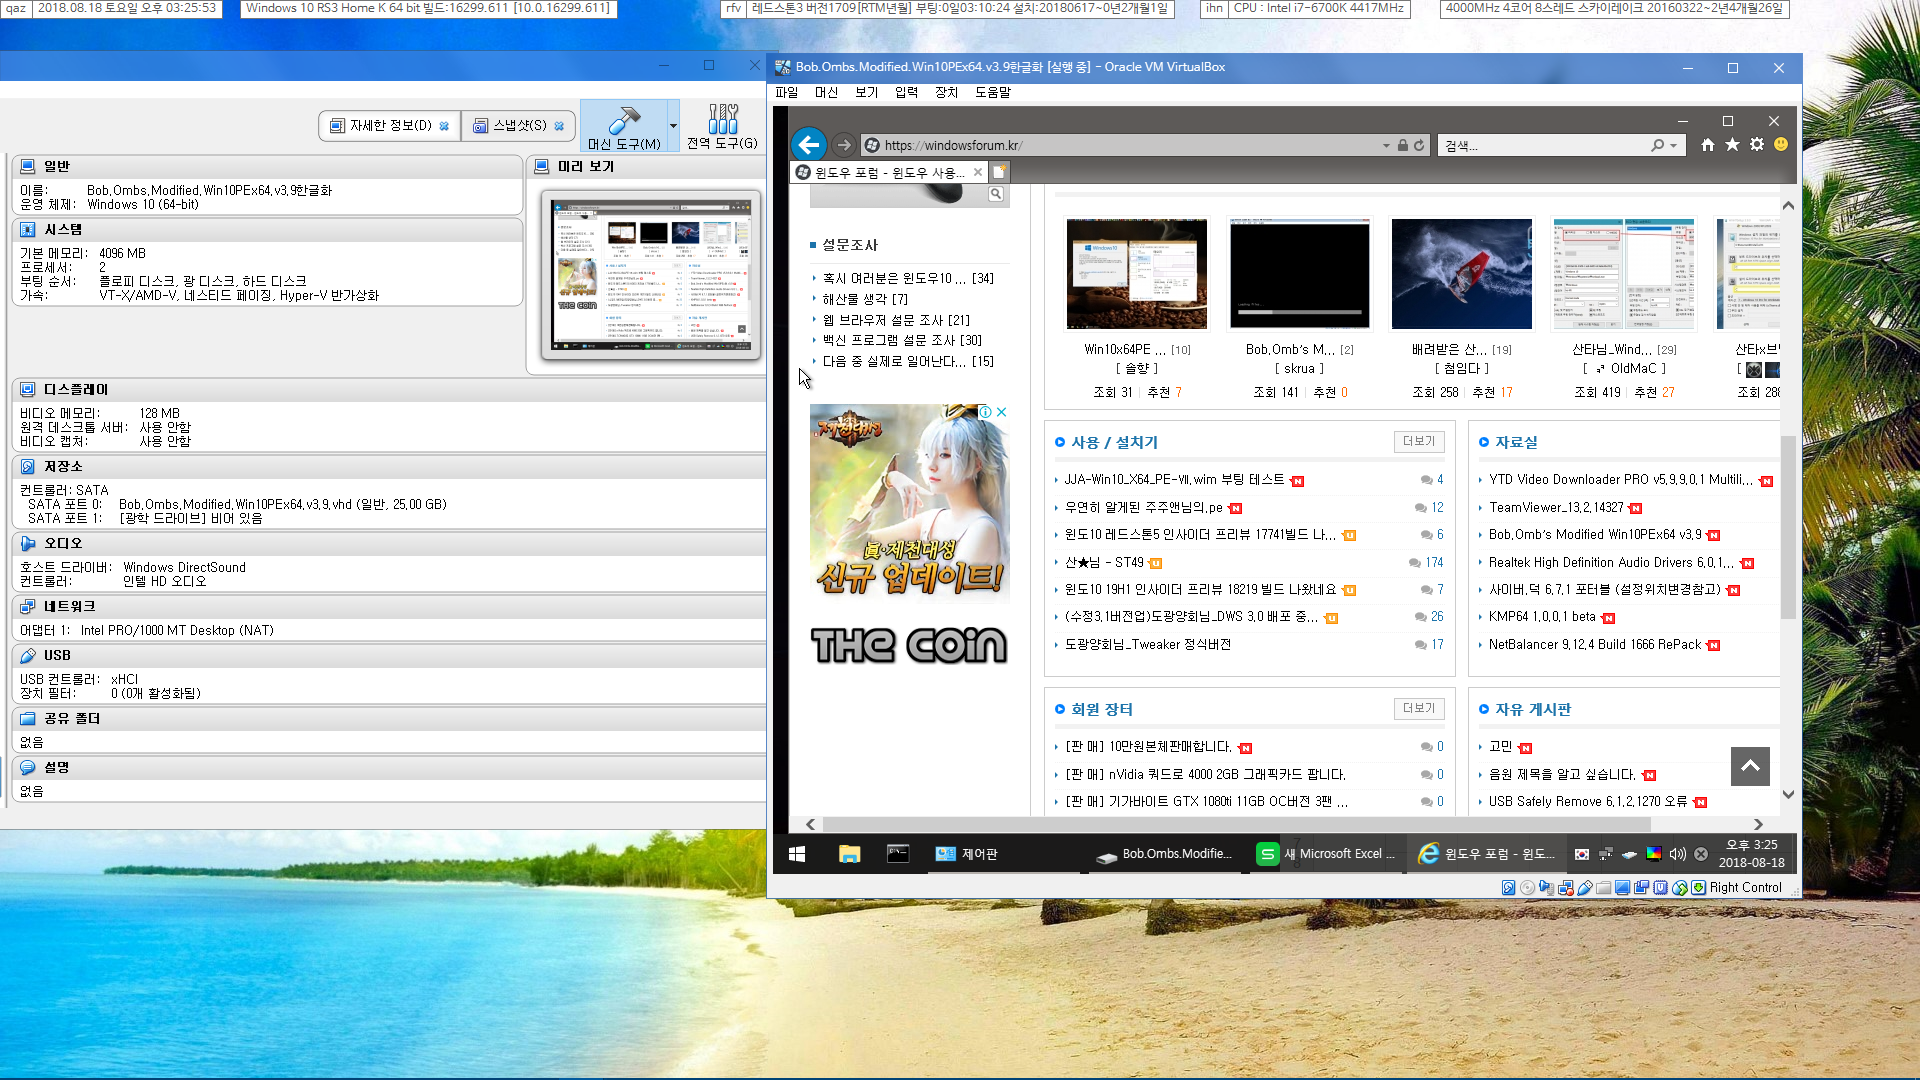Click the horizontal scrollbar of the web page
Screen dimensions: 1920x1080
click(1235, 825)
